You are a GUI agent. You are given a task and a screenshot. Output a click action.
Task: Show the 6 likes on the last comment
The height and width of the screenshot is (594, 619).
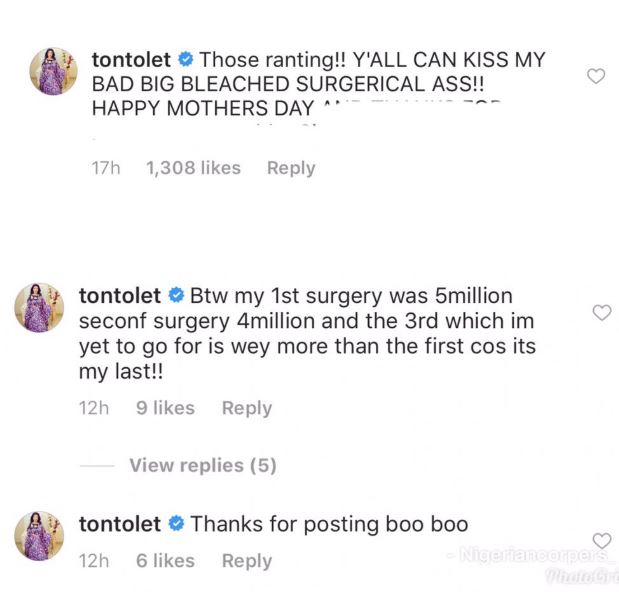(165, 561)
